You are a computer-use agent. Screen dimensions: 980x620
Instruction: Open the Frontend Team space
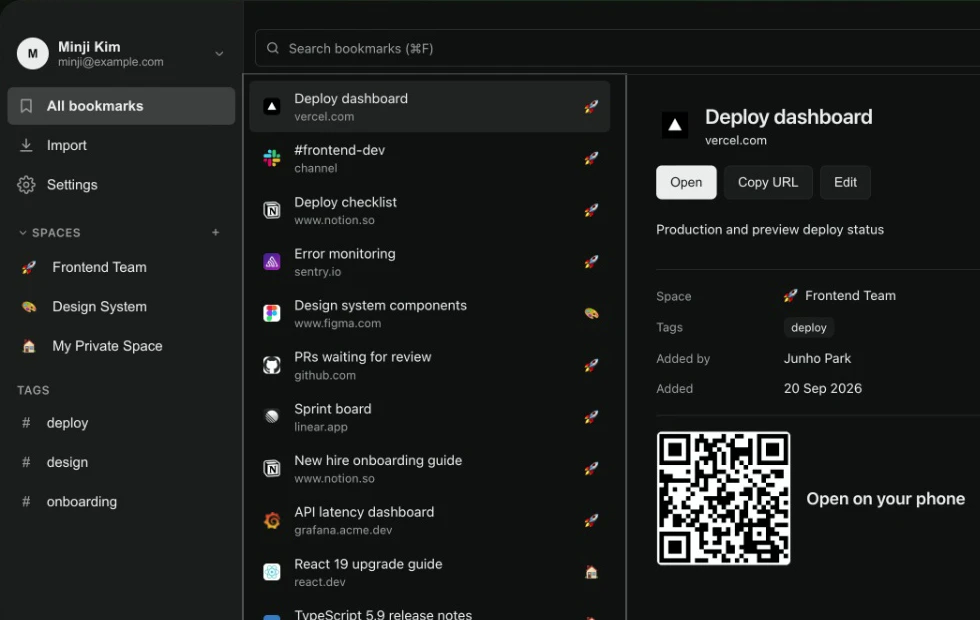click(x=121, y=268)
